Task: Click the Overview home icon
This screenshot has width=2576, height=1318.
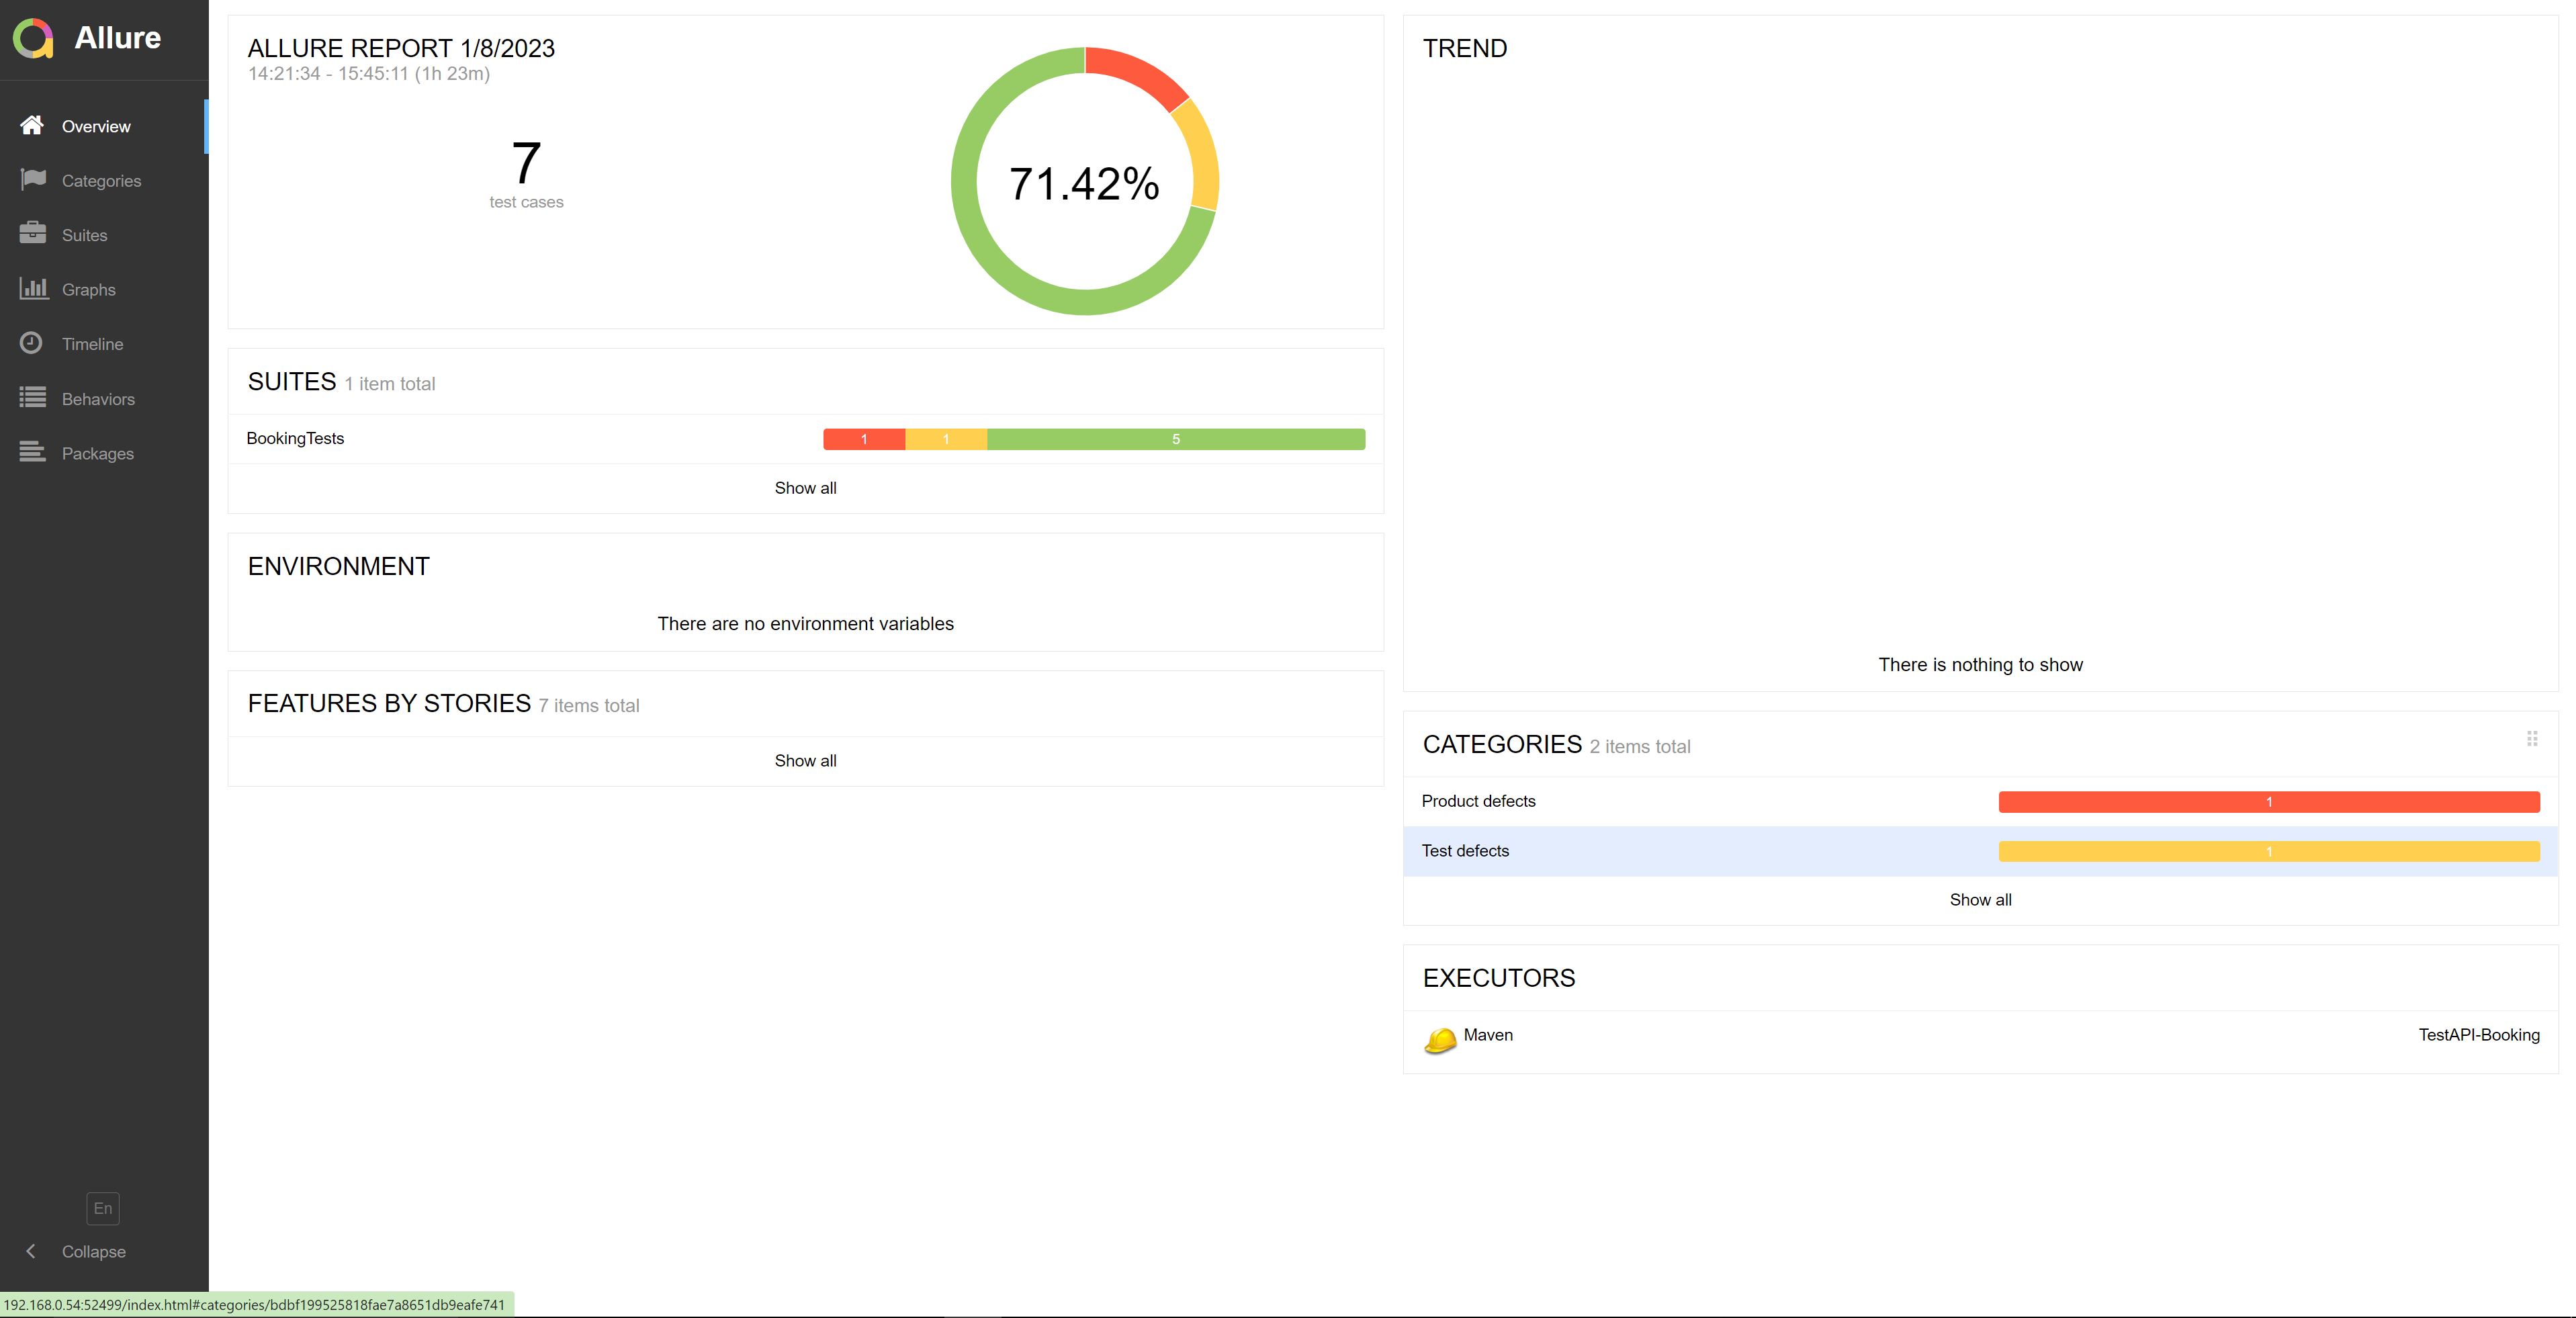Action: [32, 125]
